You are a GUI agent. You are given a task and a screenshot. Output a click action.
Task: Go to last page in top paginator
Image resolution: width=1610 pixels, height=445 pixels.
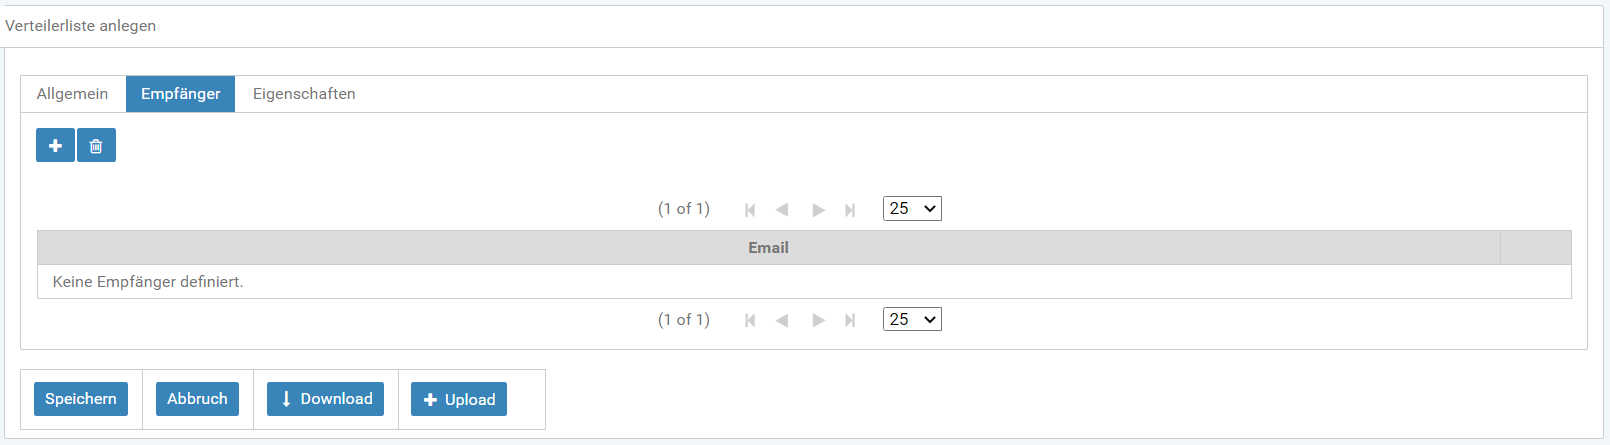coord(850,210)
